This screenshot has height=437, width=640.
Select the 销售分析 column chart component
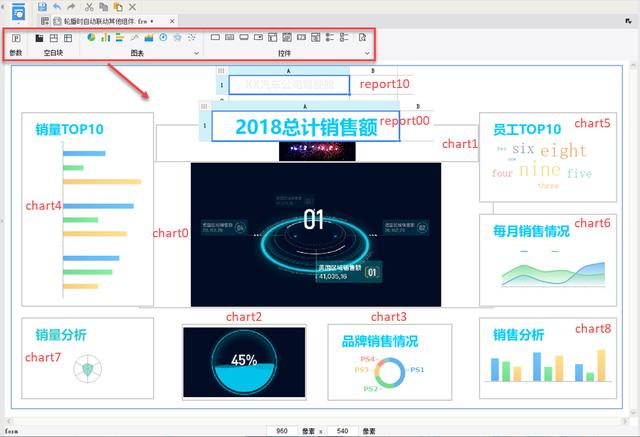[548, 358]
